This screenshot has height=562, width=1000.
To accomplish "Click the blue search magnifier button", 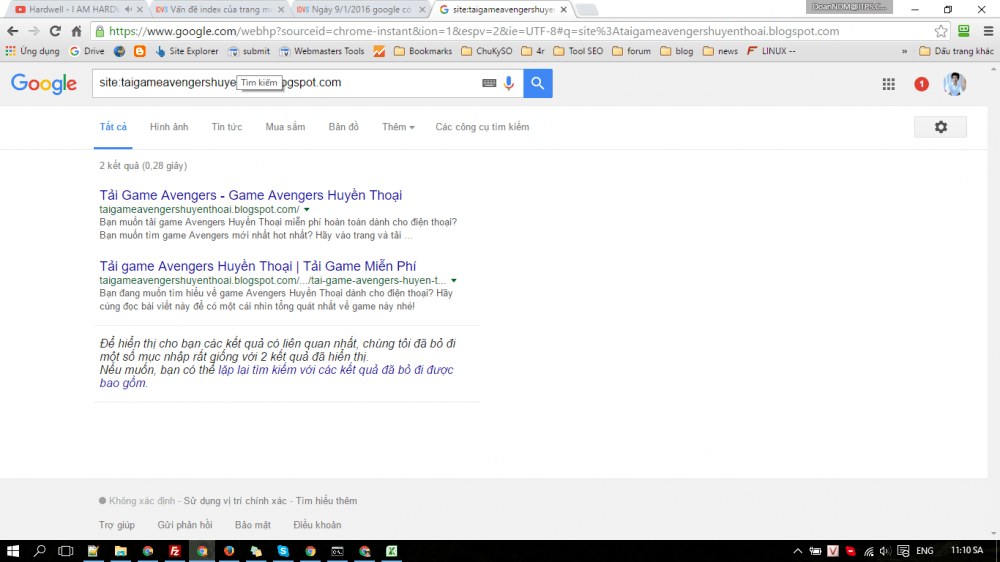I will (538, 83).
